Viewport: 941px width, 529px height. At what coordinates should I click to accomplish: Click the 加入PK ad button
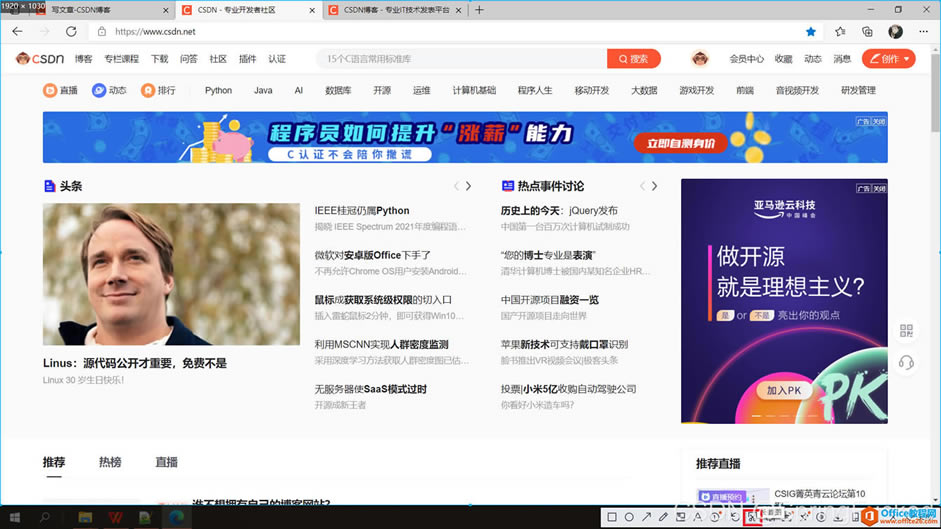[784, 390]
